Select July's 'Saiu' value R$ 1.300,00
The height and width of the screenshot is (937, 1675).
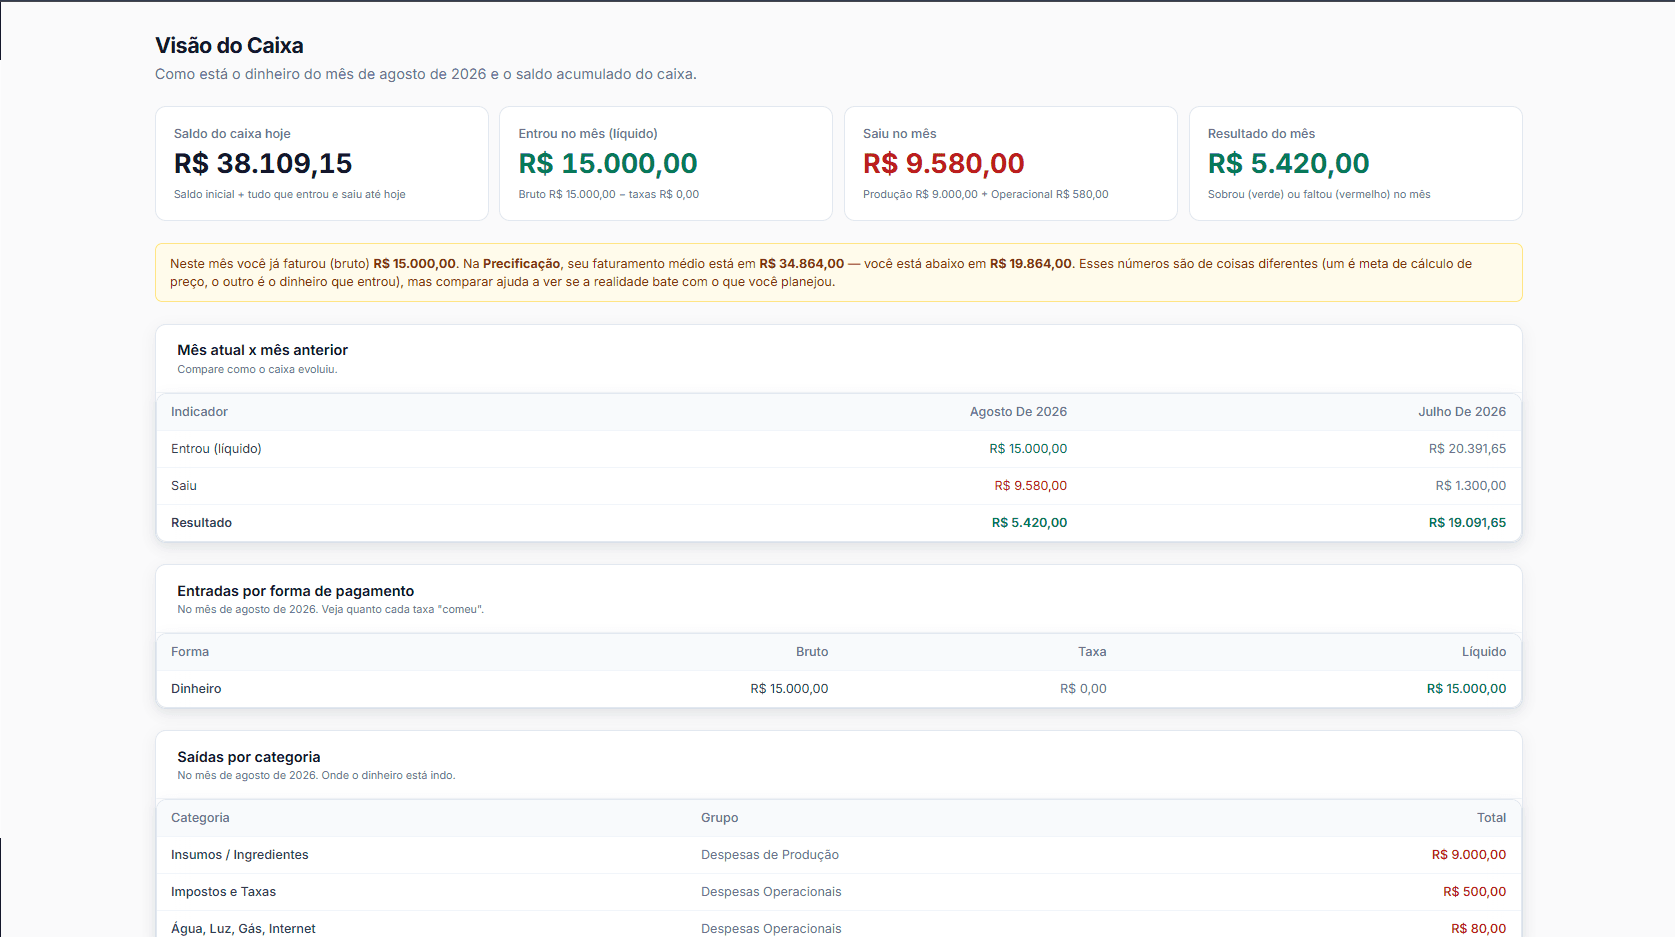1470,486
